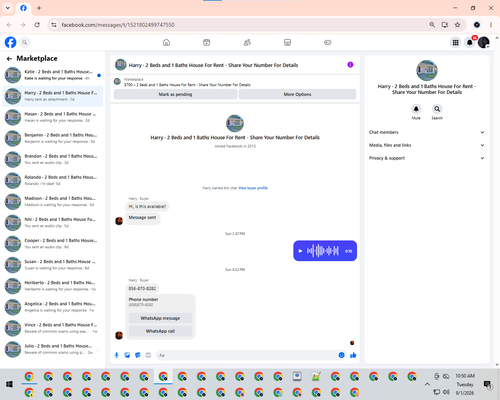Click the Mute bell icon in details panel
The height and width of the screenshot is (400, 500).
pos(416,109)
